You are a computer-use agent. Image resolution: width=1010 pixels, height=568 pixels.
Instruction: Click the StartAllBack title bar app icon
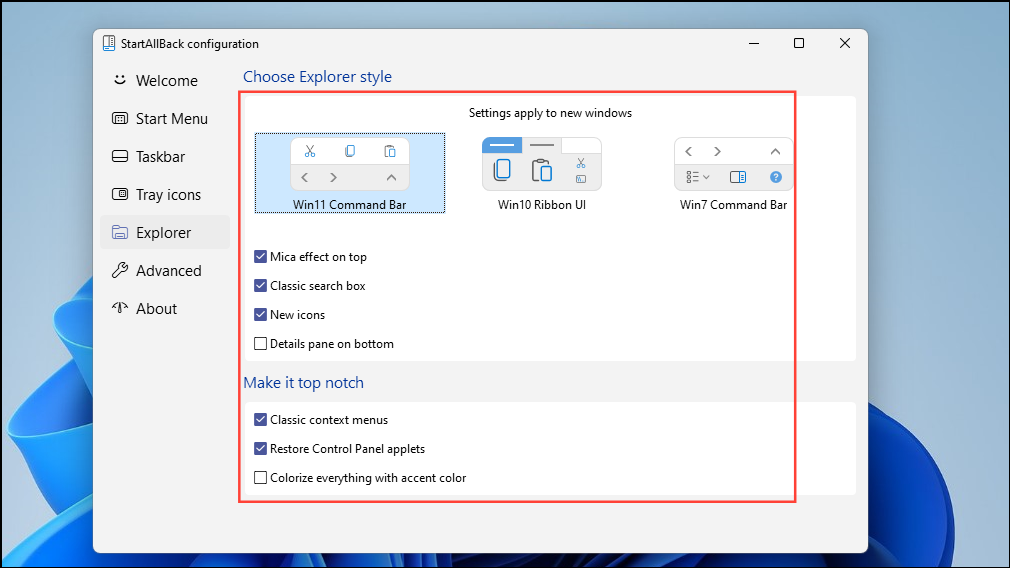pyautogui.click(x=109, y=43)
